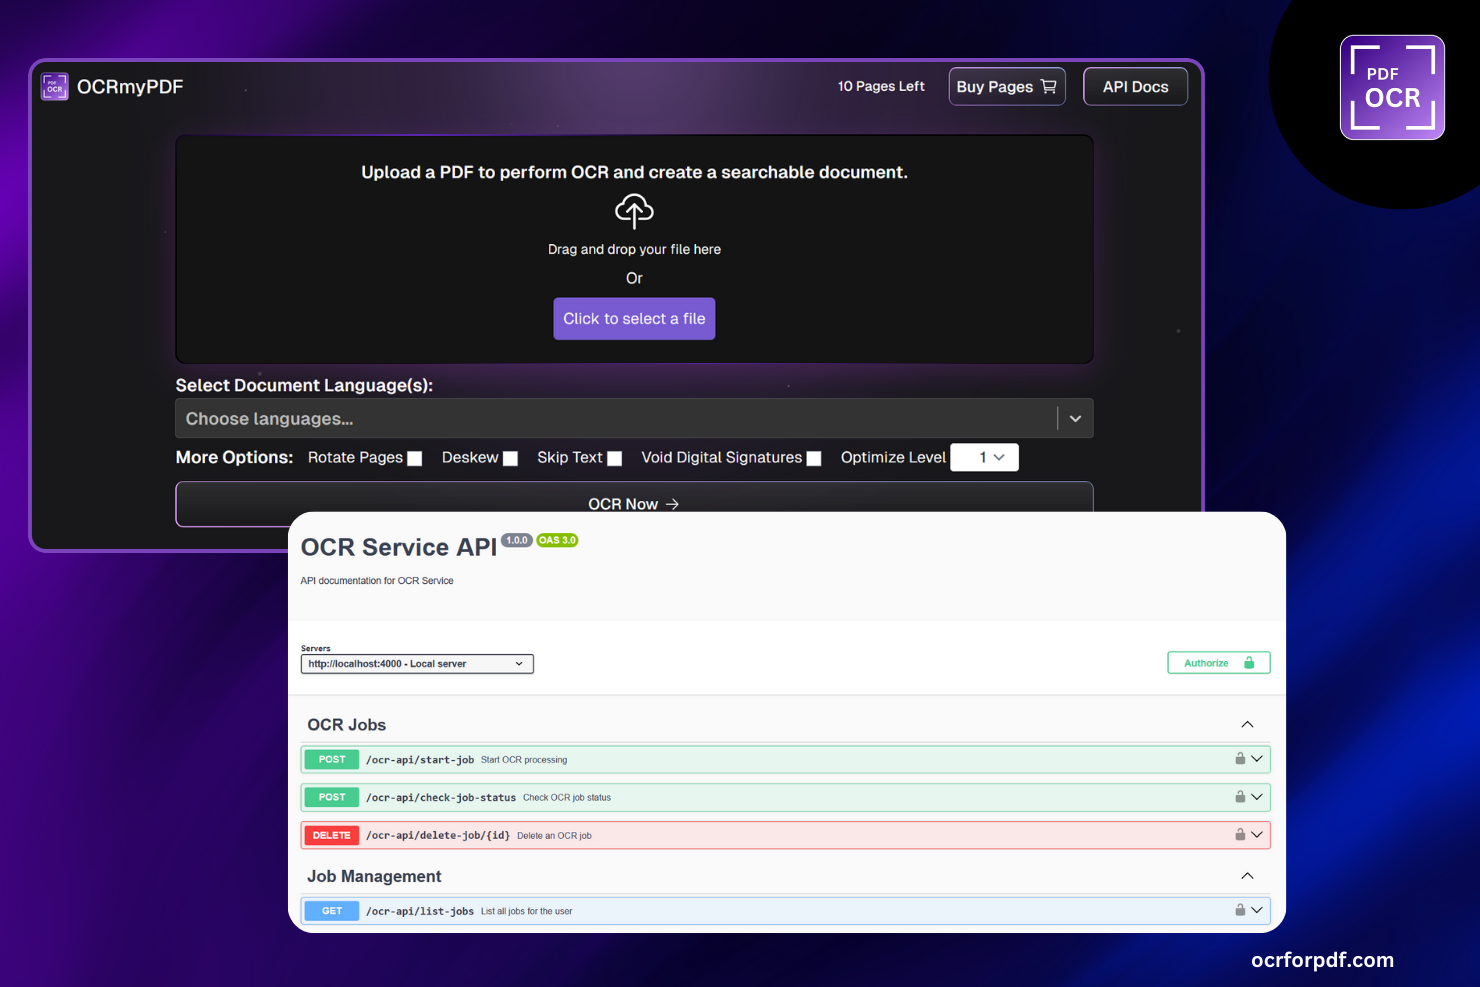Collapse the Job Management section
The width and height of the screenshot is (1480, 987).
(x=1247, y=876)
